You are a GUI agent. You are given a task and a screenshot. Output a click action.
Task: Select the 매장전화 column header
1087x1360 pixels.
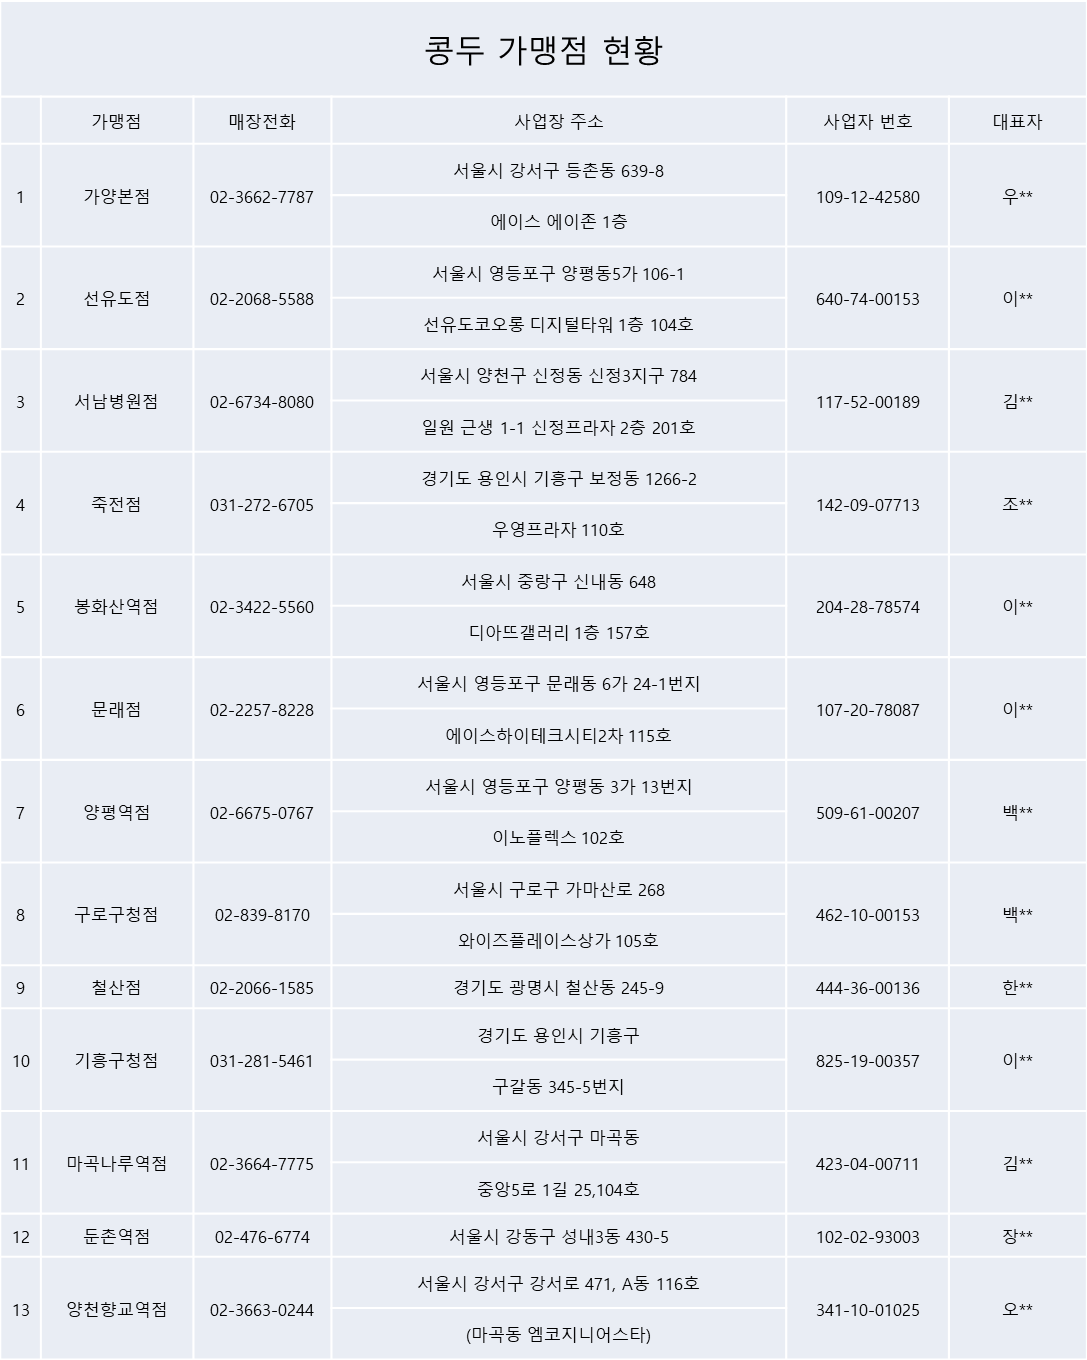(262, 121)
